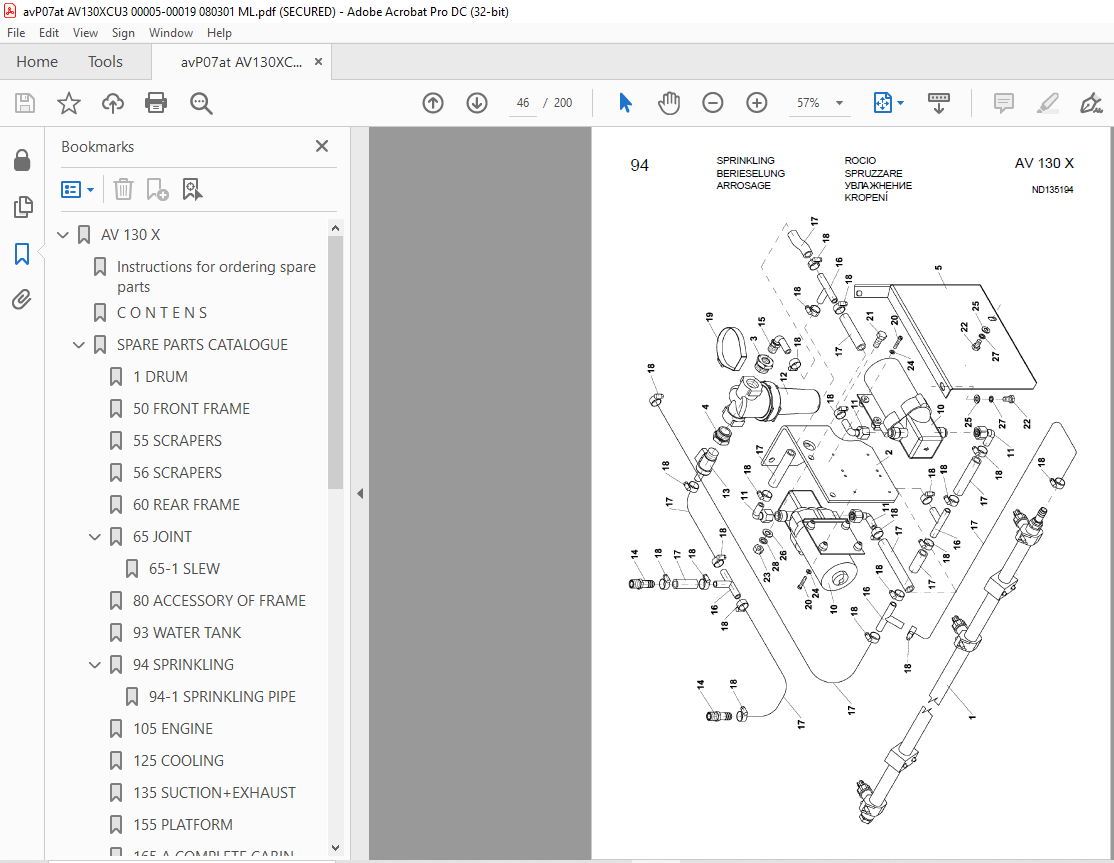Open the File menu

point(16,33)
